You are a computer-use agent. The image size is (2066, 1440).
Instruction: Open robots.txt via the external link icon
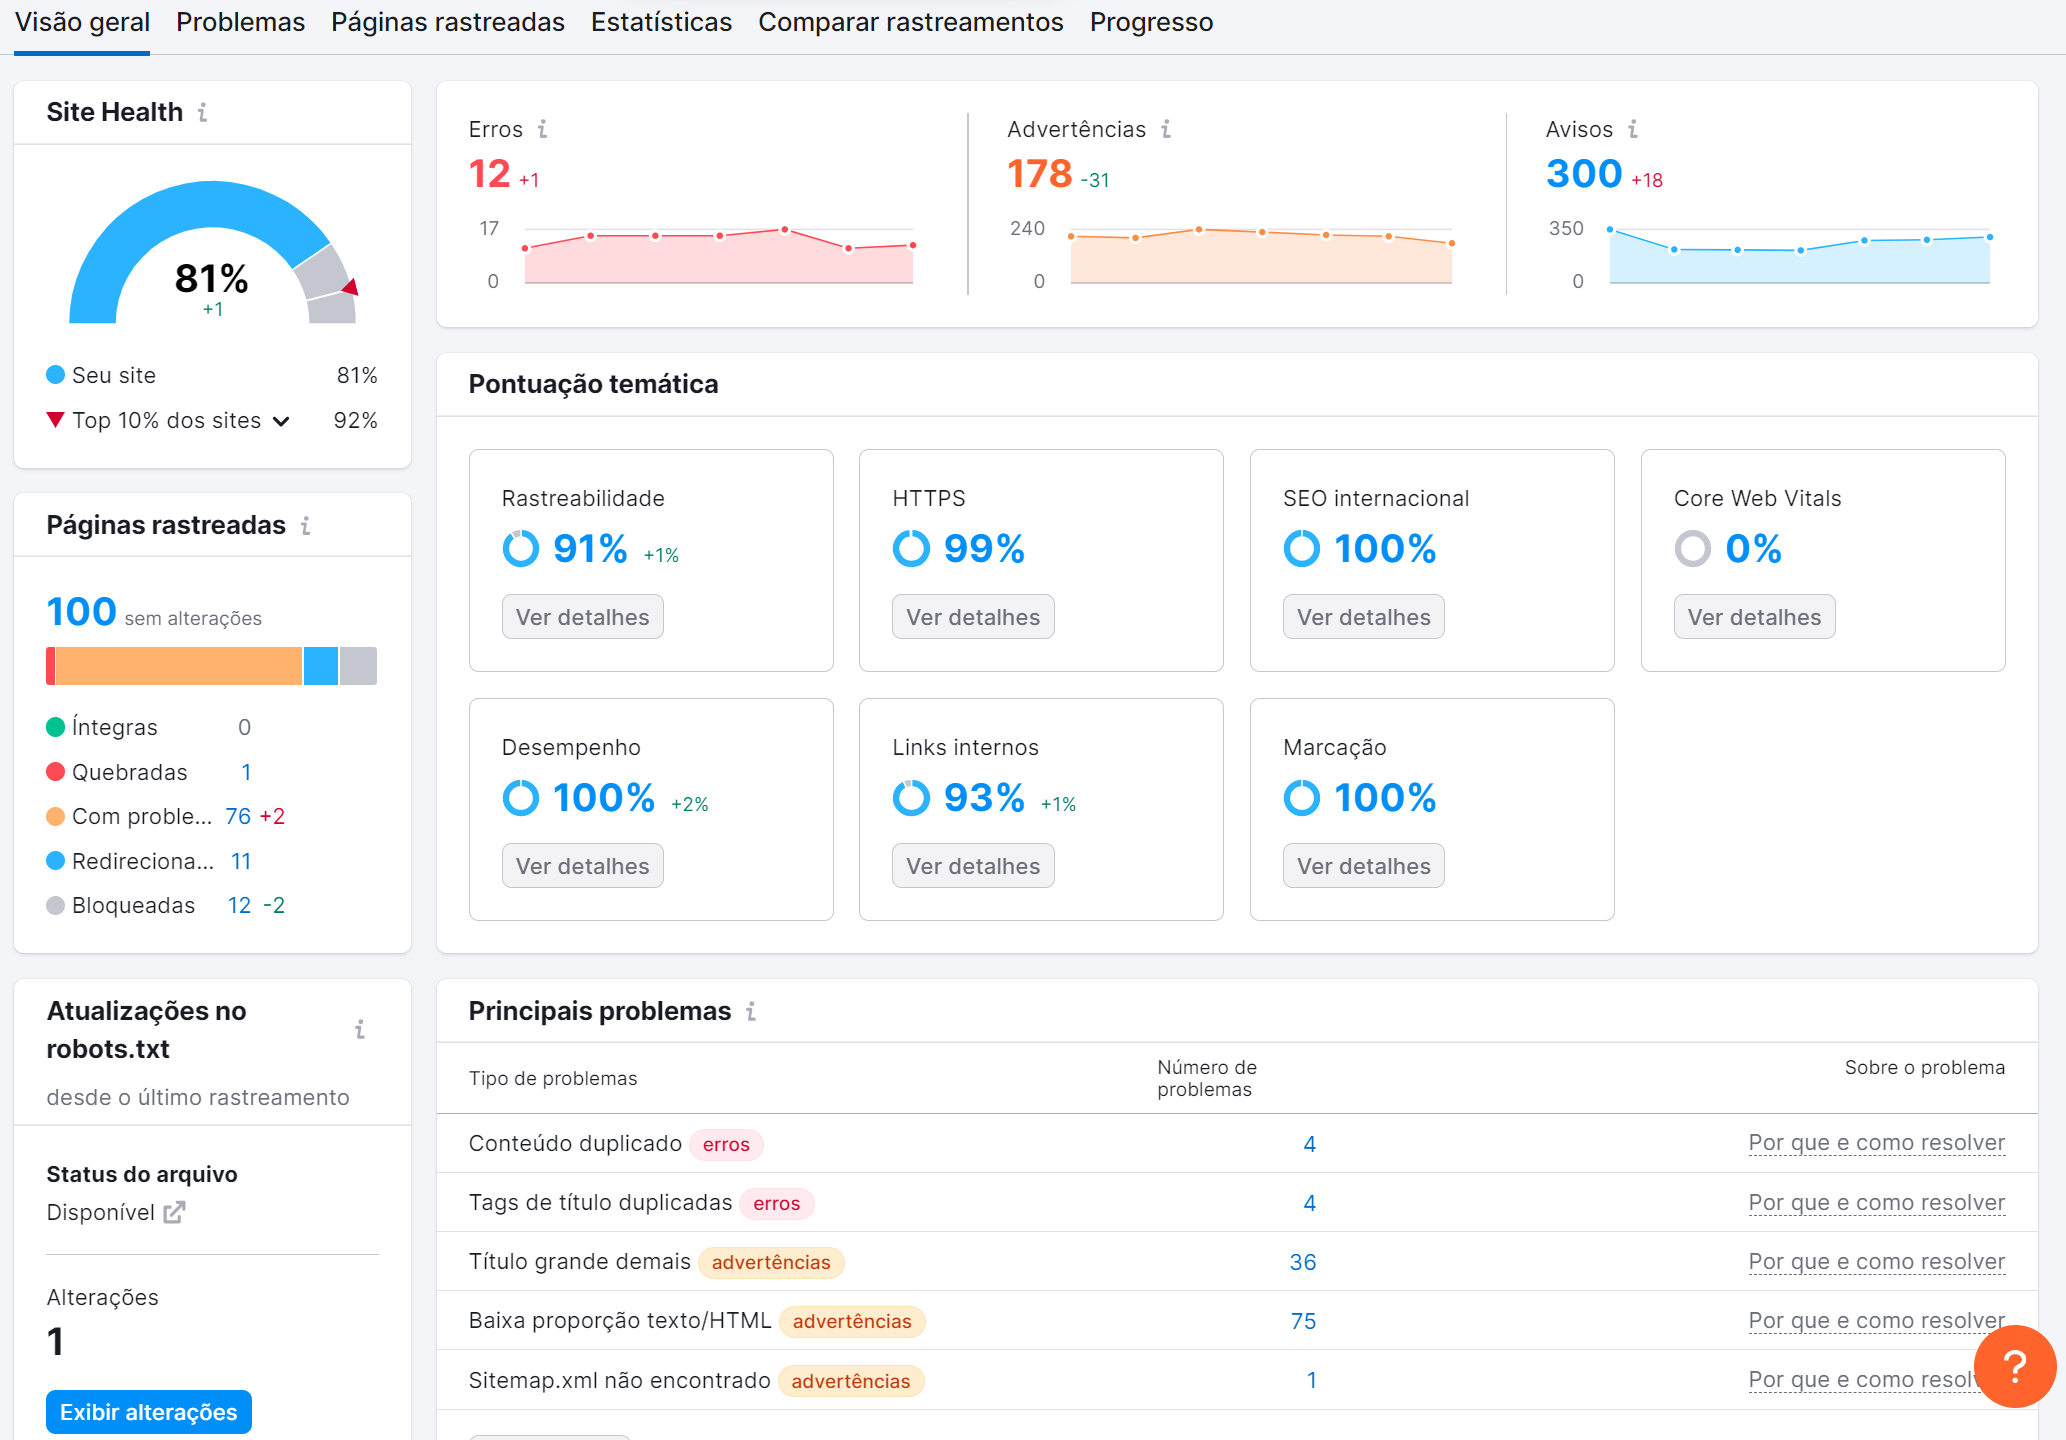click(x=175, y=1212)
